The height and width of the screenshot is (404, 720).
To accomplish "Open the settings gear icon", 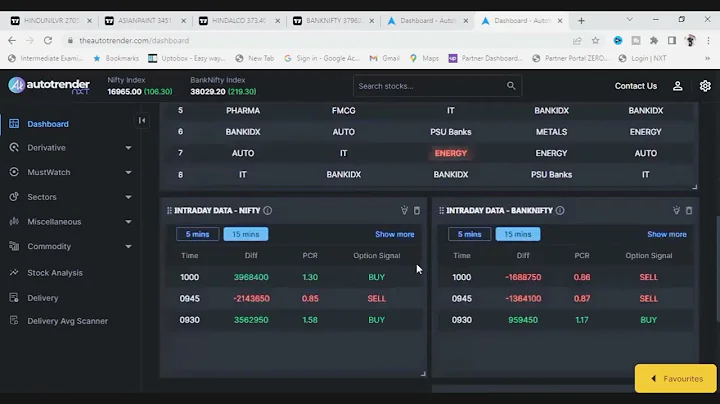I will [705, 86].
